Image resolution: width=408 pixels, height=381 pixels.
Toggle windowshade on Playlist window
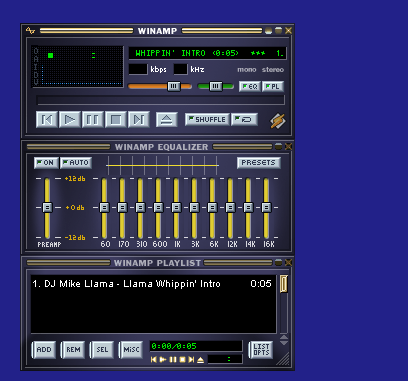coord(278,262)
